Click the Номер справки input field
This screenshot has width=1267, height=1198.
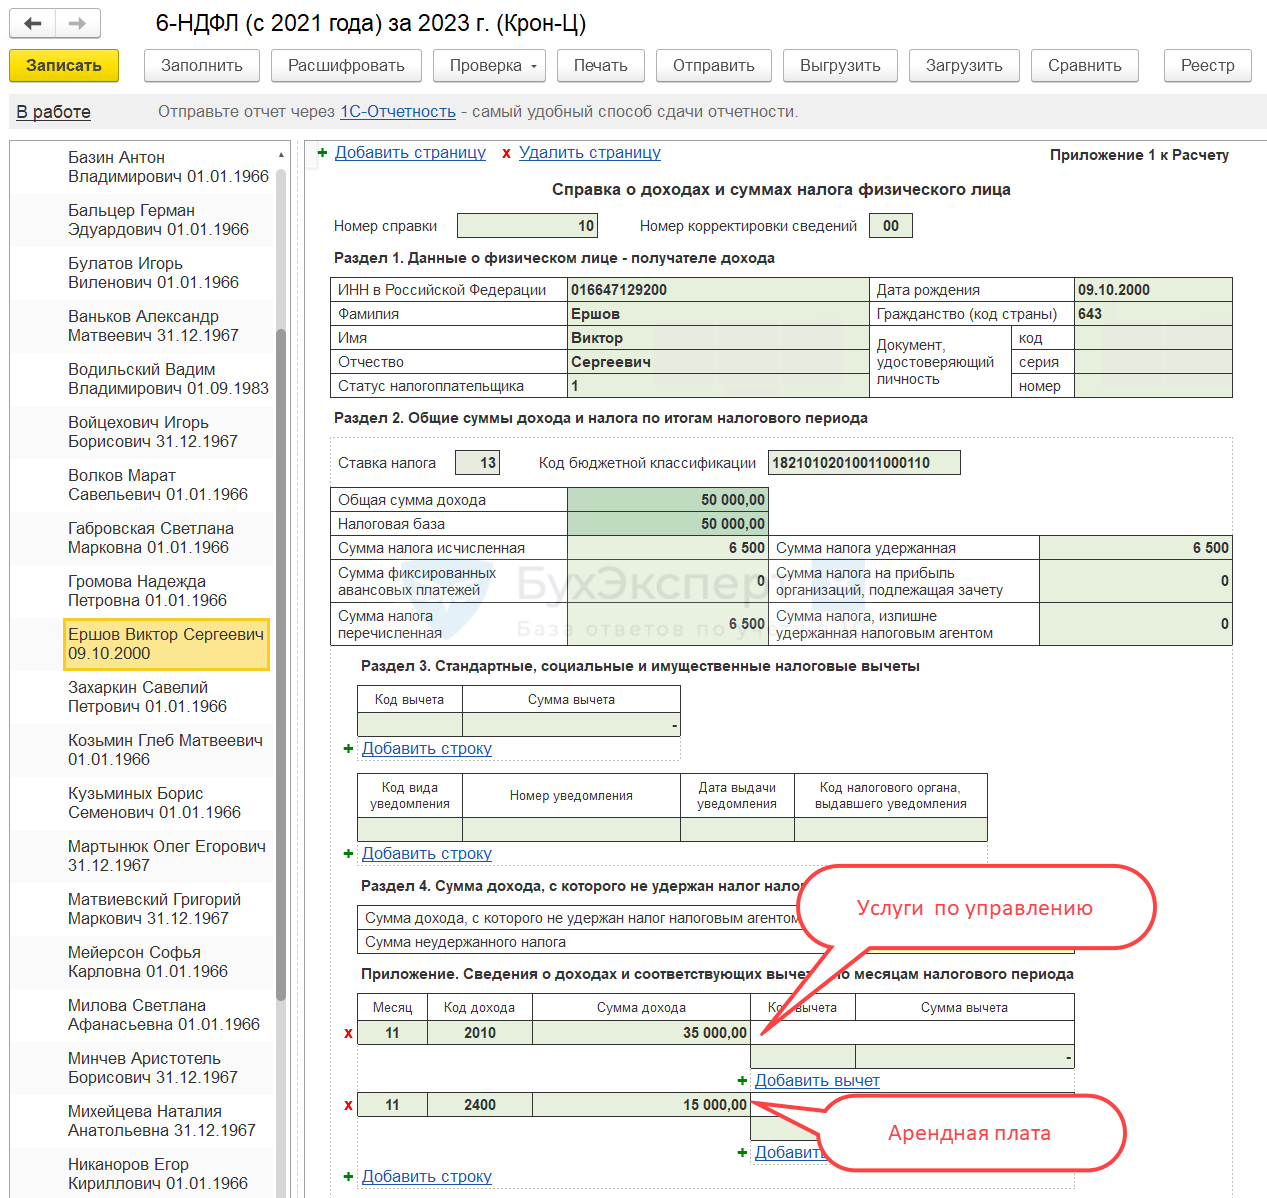[x=527, y=226]
